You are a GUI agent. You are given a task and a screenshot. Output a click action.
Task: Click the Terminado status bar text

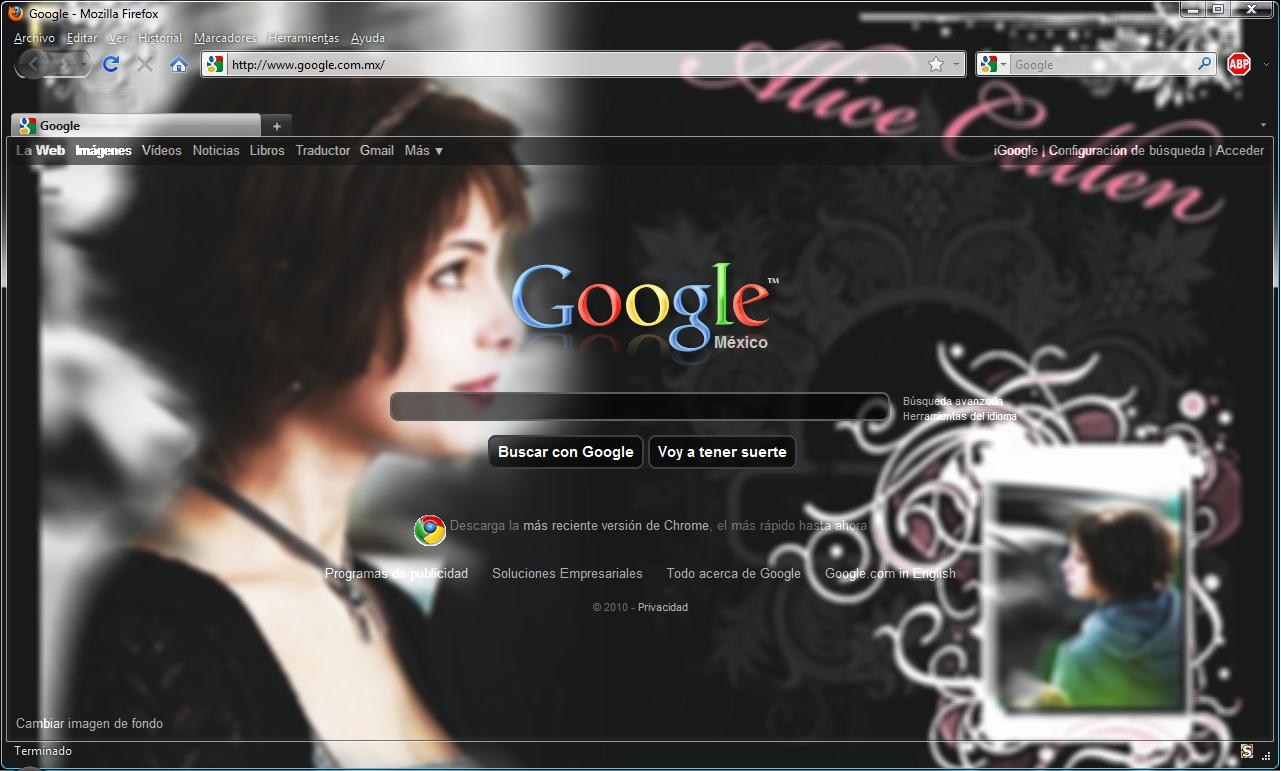43,751
